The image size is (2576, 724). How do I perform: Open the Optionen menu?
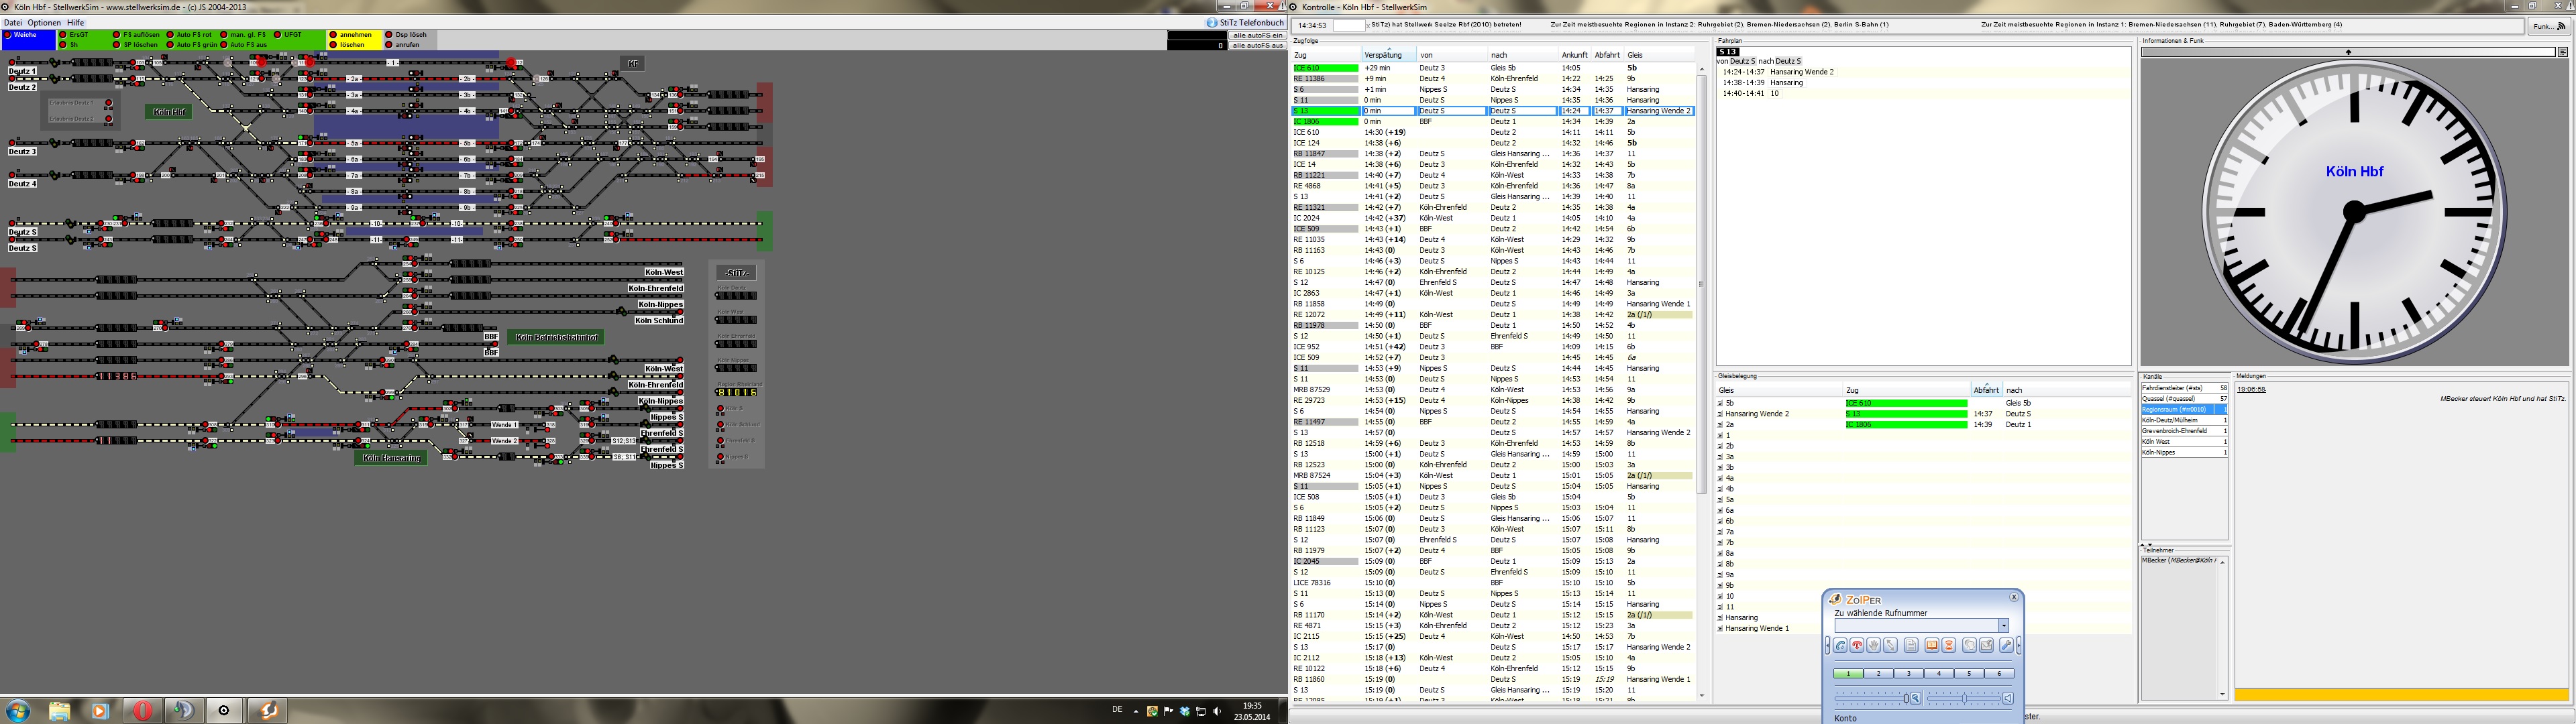point(44,22)
